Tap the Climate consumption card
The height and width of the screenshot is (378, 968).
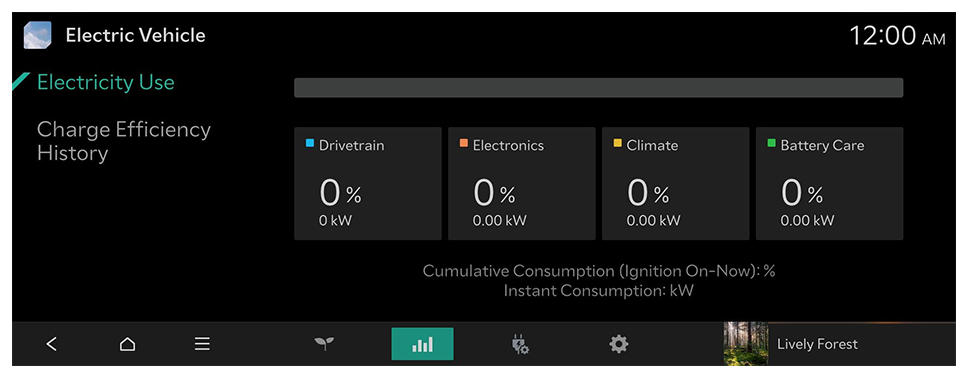[675, 183]
